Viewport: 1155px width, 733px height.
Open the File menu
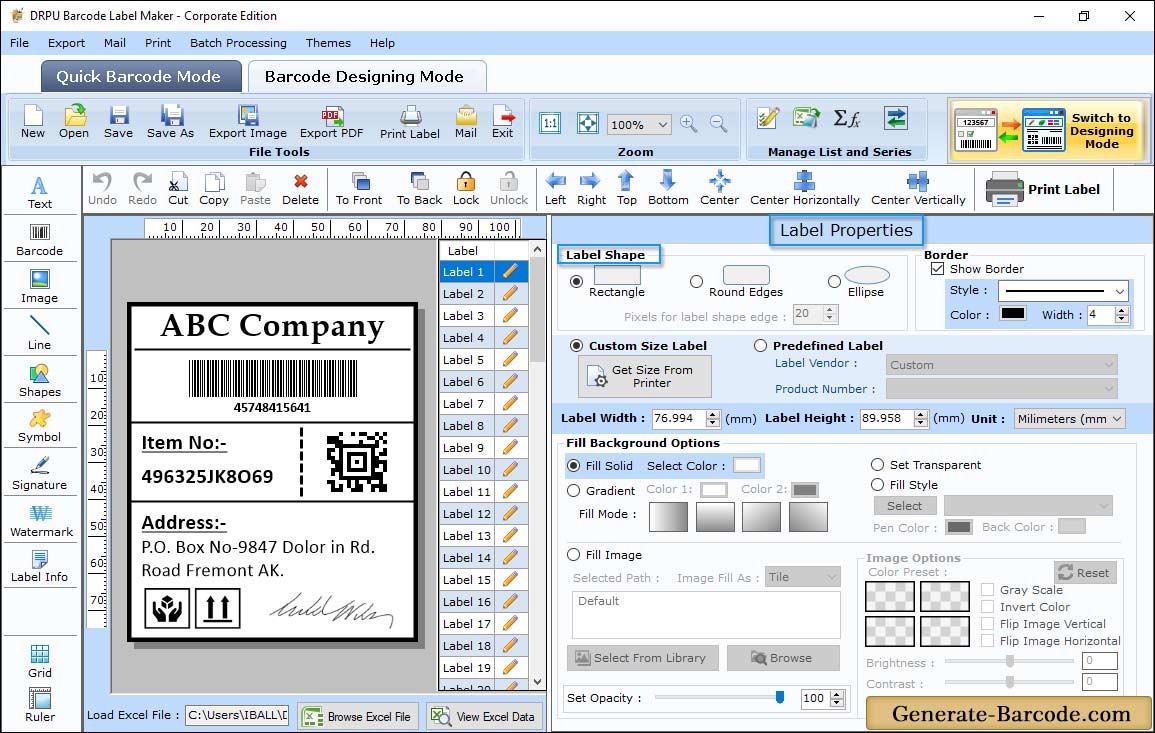tap(19, 43)
